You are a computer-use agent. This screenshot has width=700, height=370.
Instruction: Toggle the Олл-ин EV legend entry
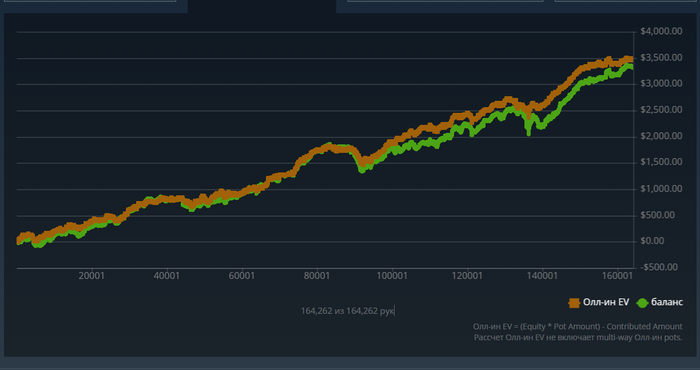pyautogui.click(x=599, y=303)
